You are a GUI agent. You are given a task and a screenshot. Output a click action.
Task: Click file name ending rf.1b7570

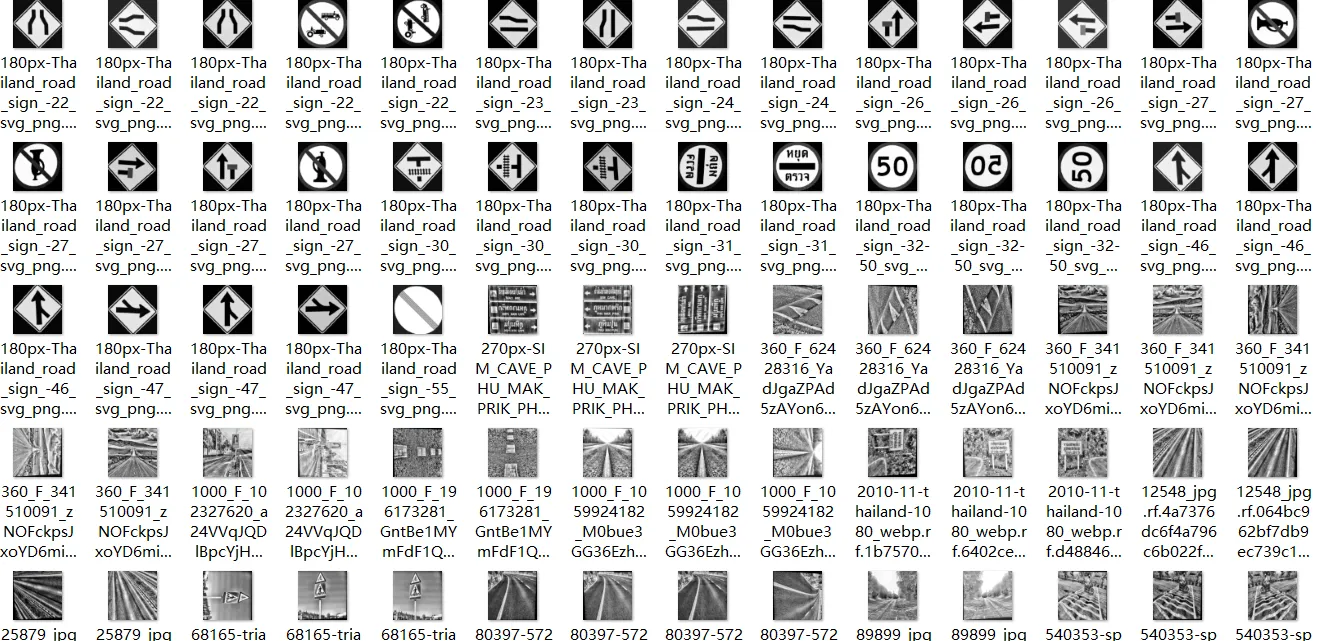pyautogui.click(x=893, y=522)
